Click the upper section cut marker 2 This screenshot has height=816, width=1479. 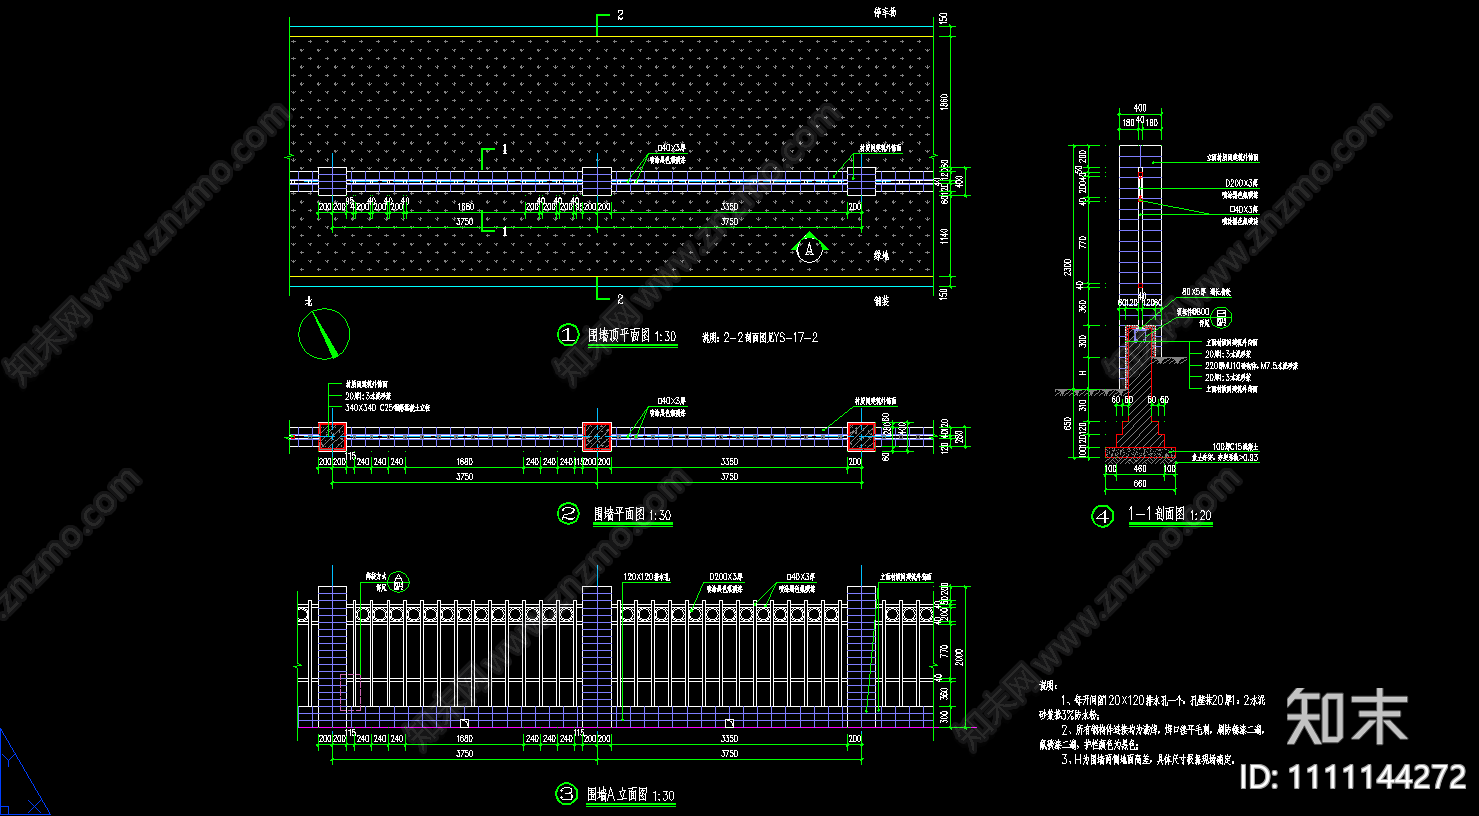tap(620, 15)
